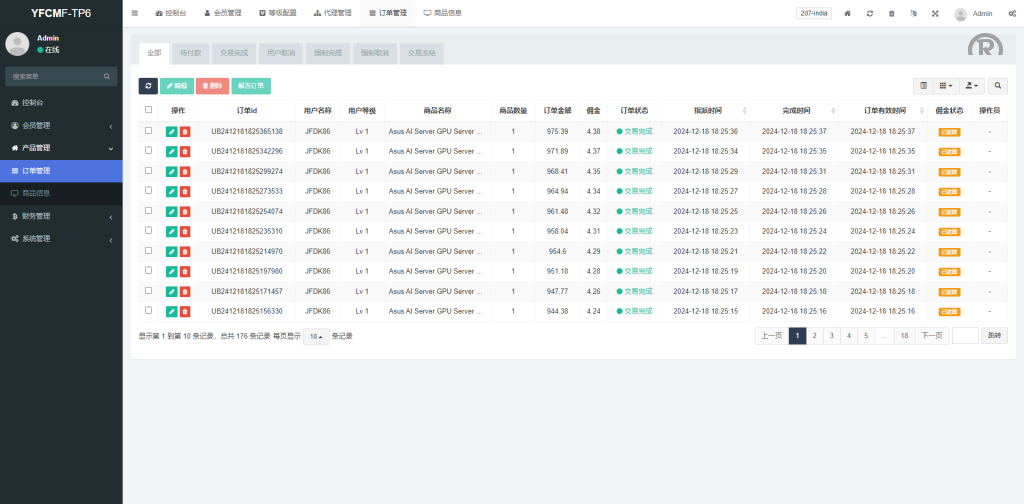1024x504 pixels.
Task: Delete order UB2412181825342296 using the trash icon
Action: (184, 151)
